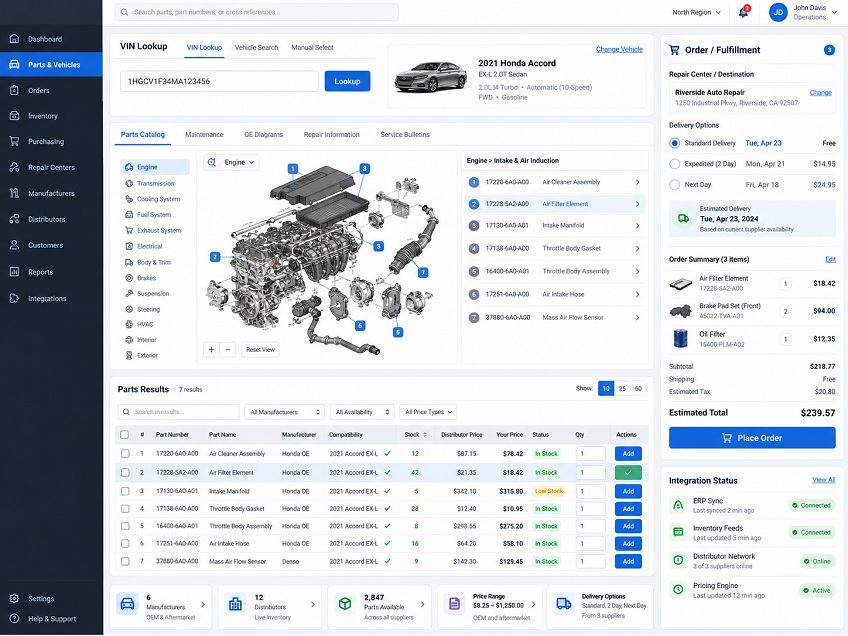The height and width of the screenshot is (636, 848).
Task: Click the top parts search field
Action: (x=256, y=12)
